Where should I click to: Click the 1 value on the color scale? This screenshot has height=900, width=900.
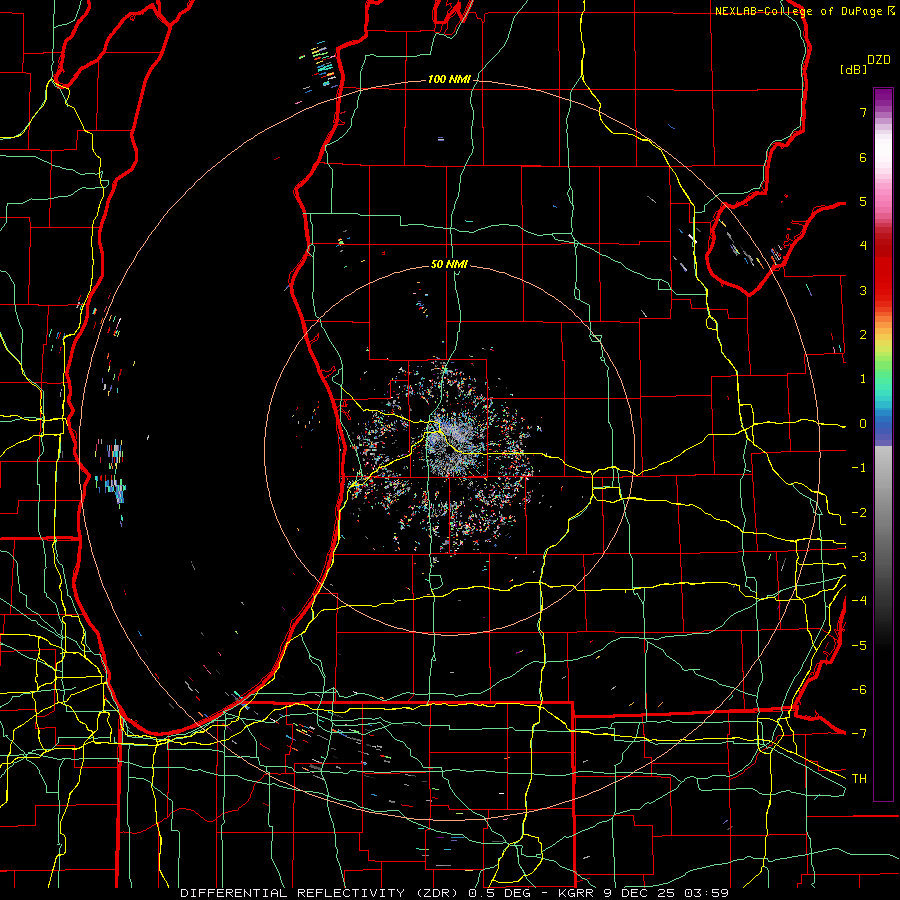pyautogui.click(x=863, y=379)
